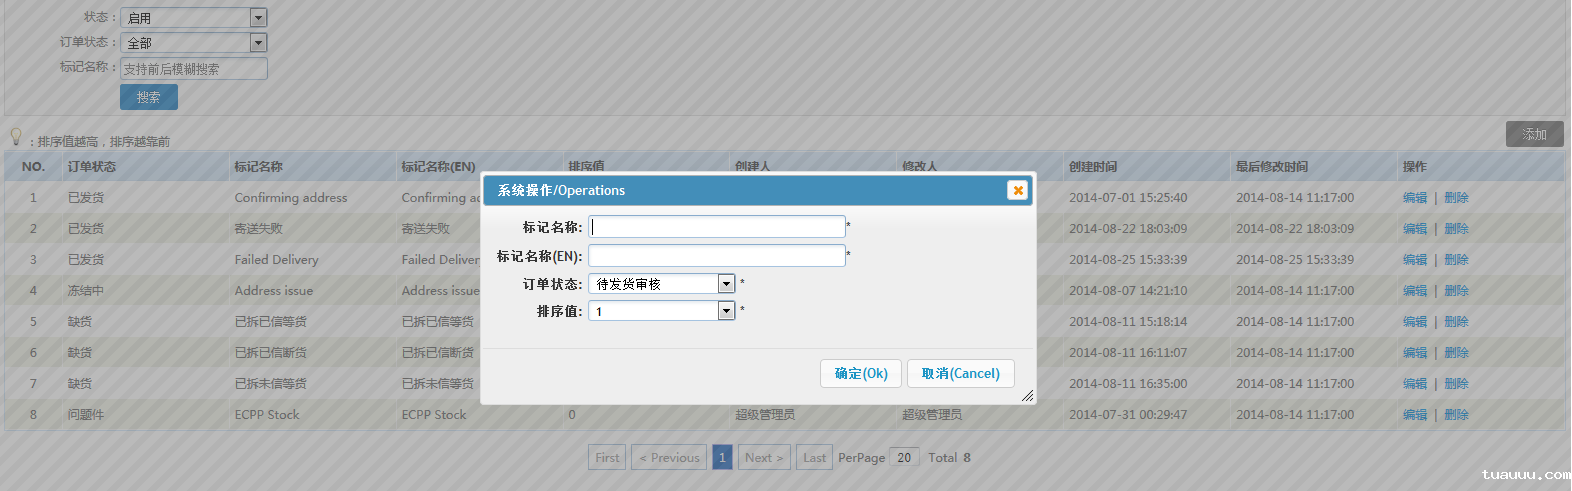Go to First page

(x=607, y=457)
